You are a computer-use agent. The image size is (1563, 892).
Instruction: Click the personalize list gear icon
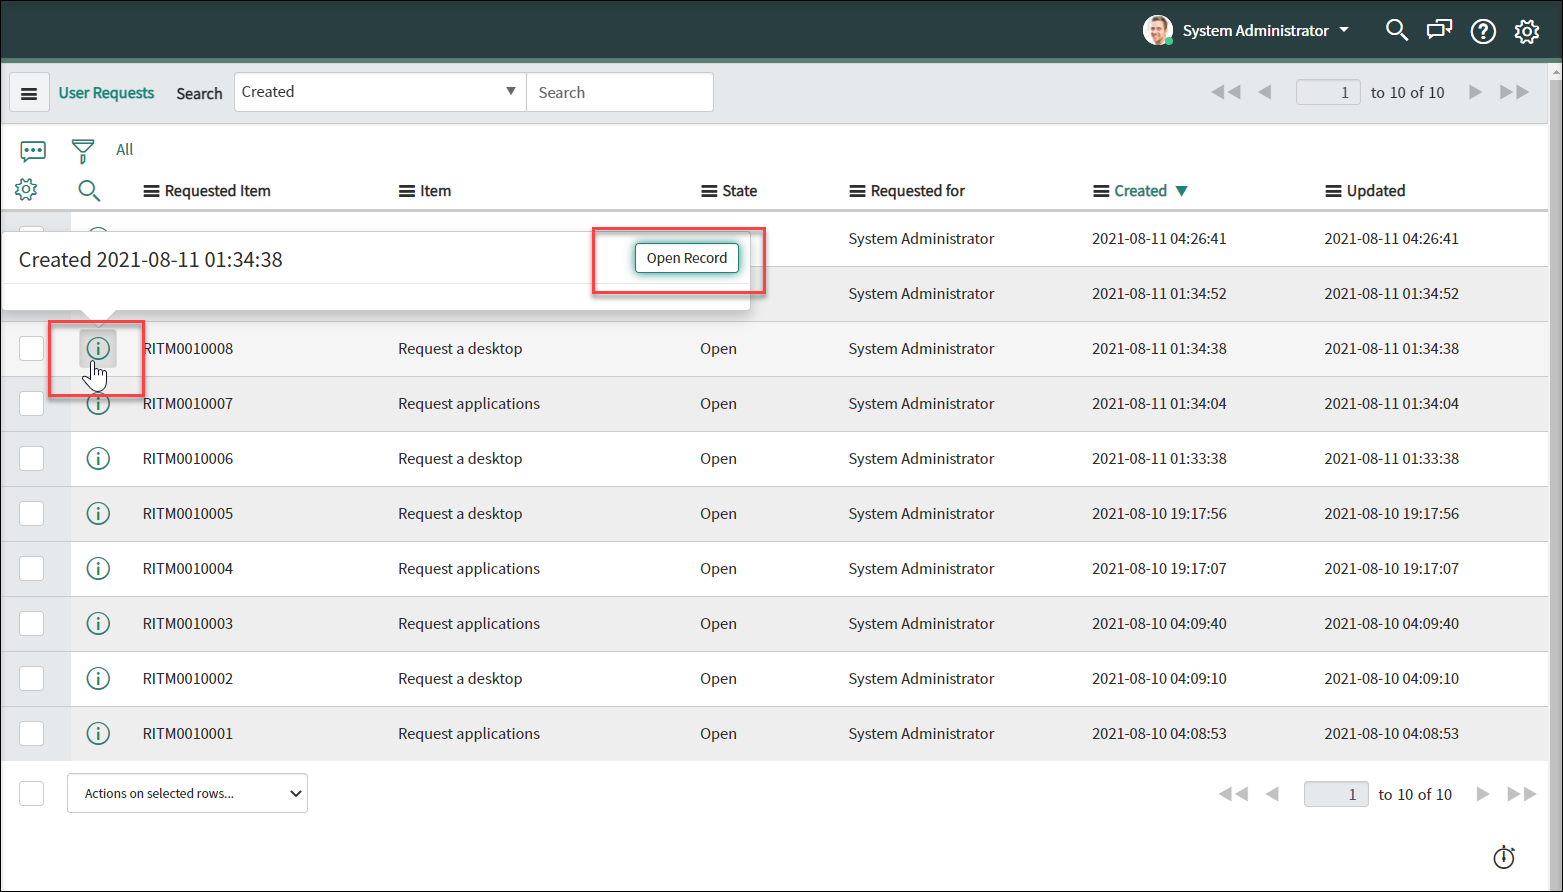click(26, 190)
